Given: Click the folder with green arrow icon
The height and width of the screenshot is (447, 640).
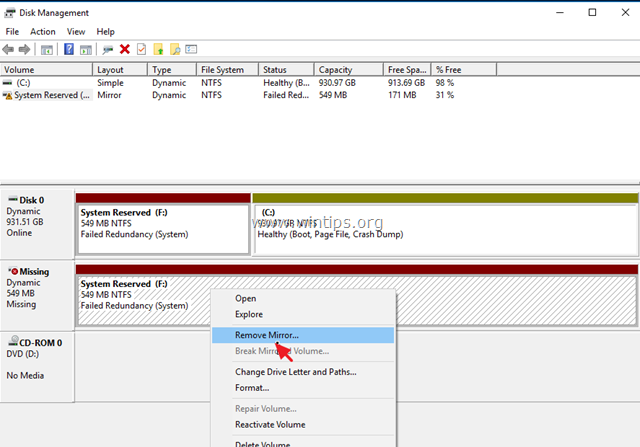Looking at the screenshot, I should click(158, 49).
